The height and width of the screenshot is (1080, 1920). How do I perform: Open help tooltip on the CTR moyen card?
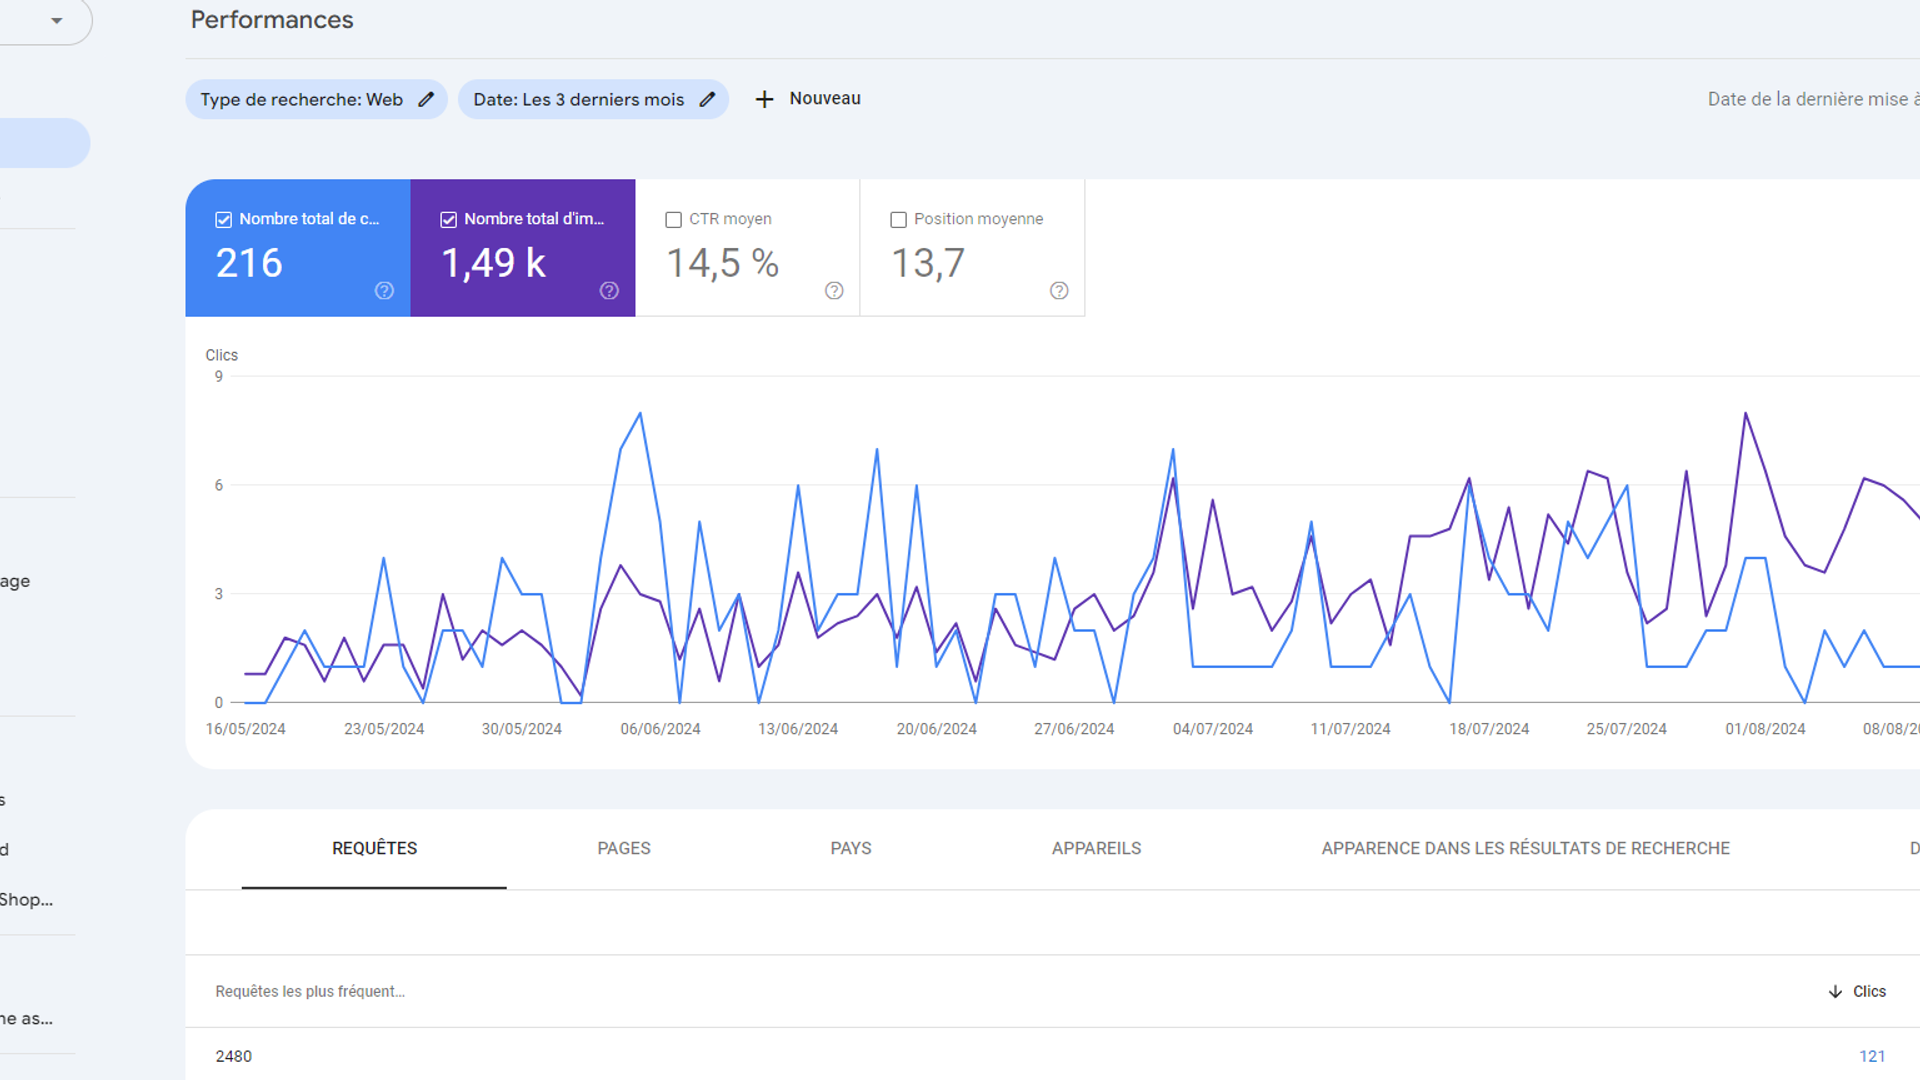(x=834, y=291)
